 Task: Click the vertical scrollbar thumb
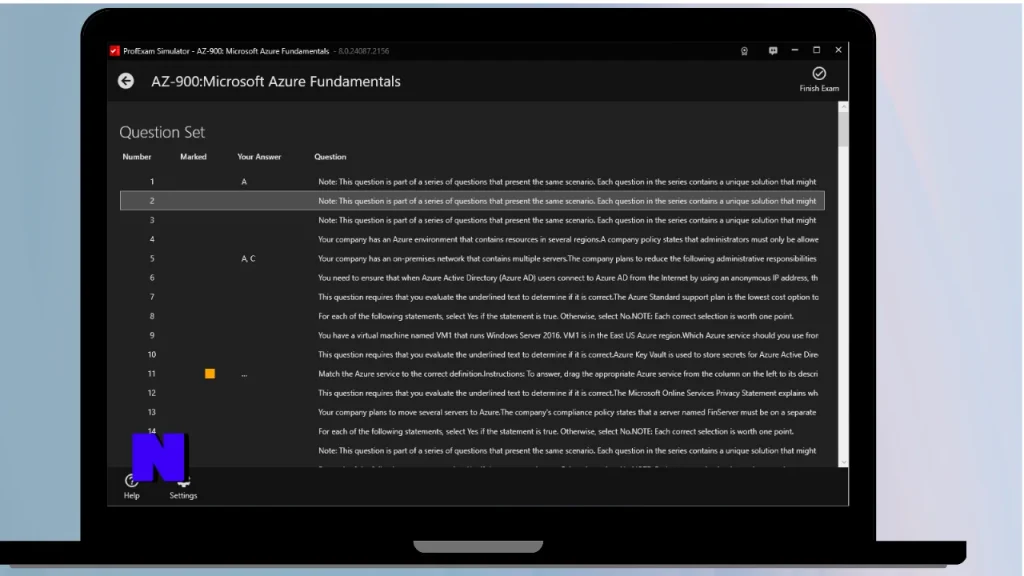tap(843, 129)
